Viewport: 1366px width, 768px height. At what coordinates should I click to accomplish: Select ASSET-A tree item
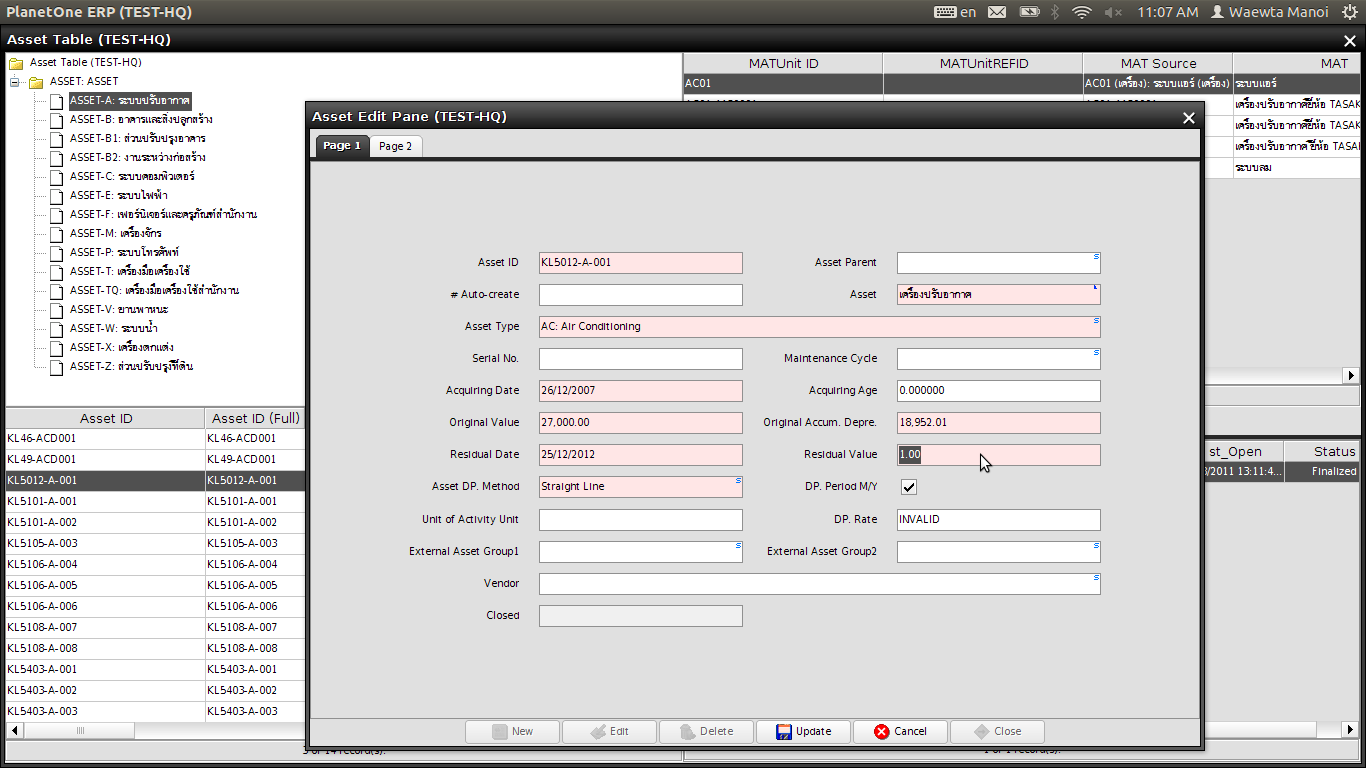tap(129, 101)
